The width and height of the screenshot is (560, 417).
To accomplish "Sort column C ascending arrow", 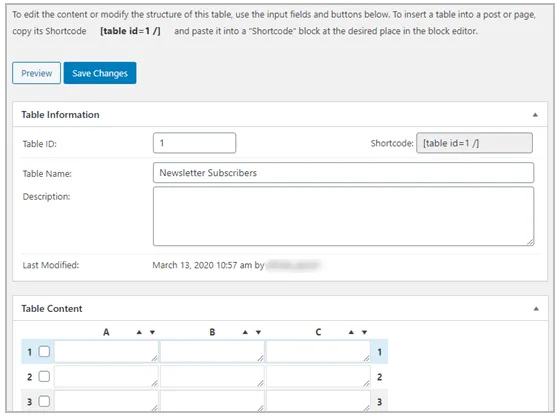I will point(351,332).
